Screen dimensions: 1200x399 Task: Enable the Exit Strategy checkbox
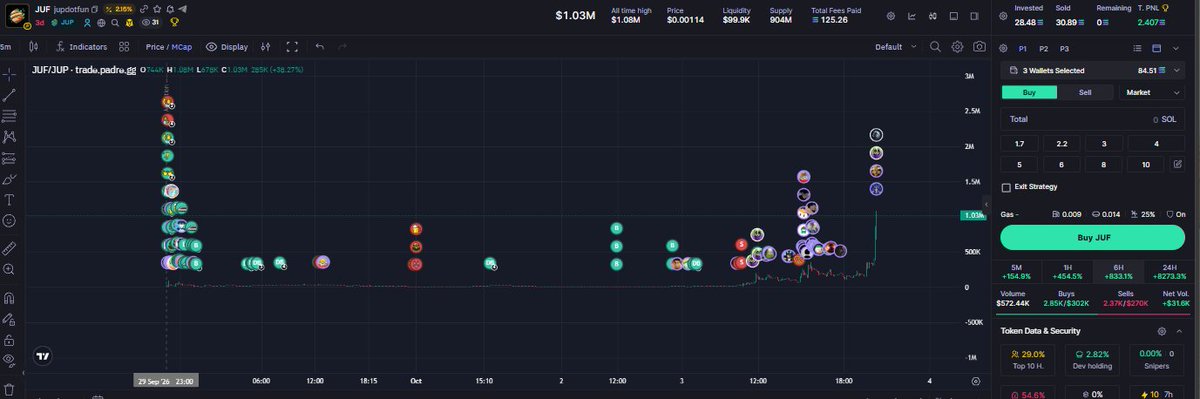(x=1006, y=187)
